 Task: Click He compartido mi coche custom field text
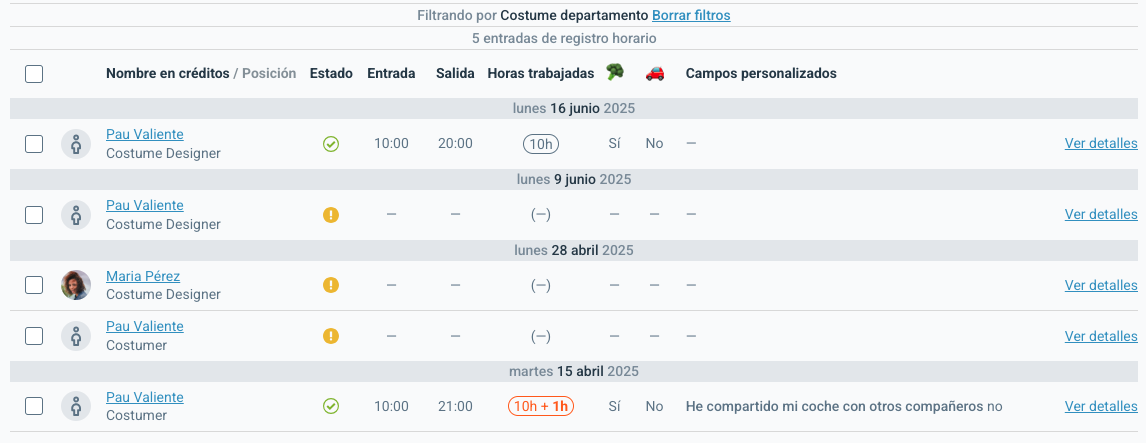click(844, 406)
